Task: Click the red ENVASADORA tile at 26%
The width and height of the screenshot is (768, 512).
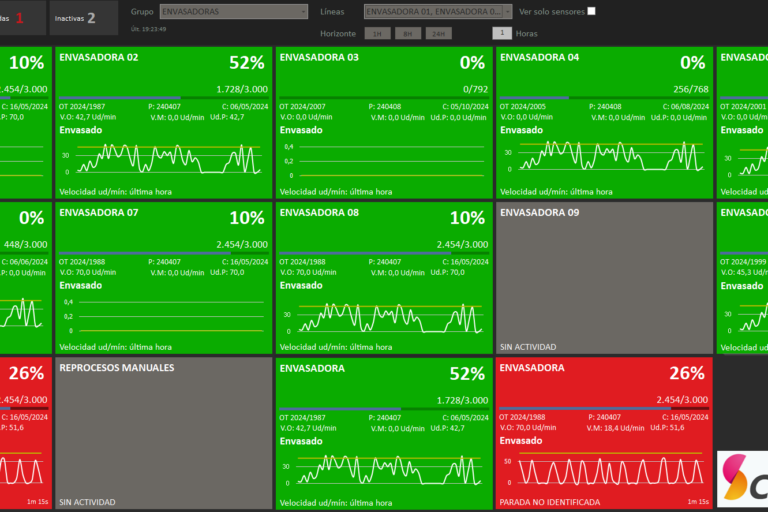Action: [605, 420]
